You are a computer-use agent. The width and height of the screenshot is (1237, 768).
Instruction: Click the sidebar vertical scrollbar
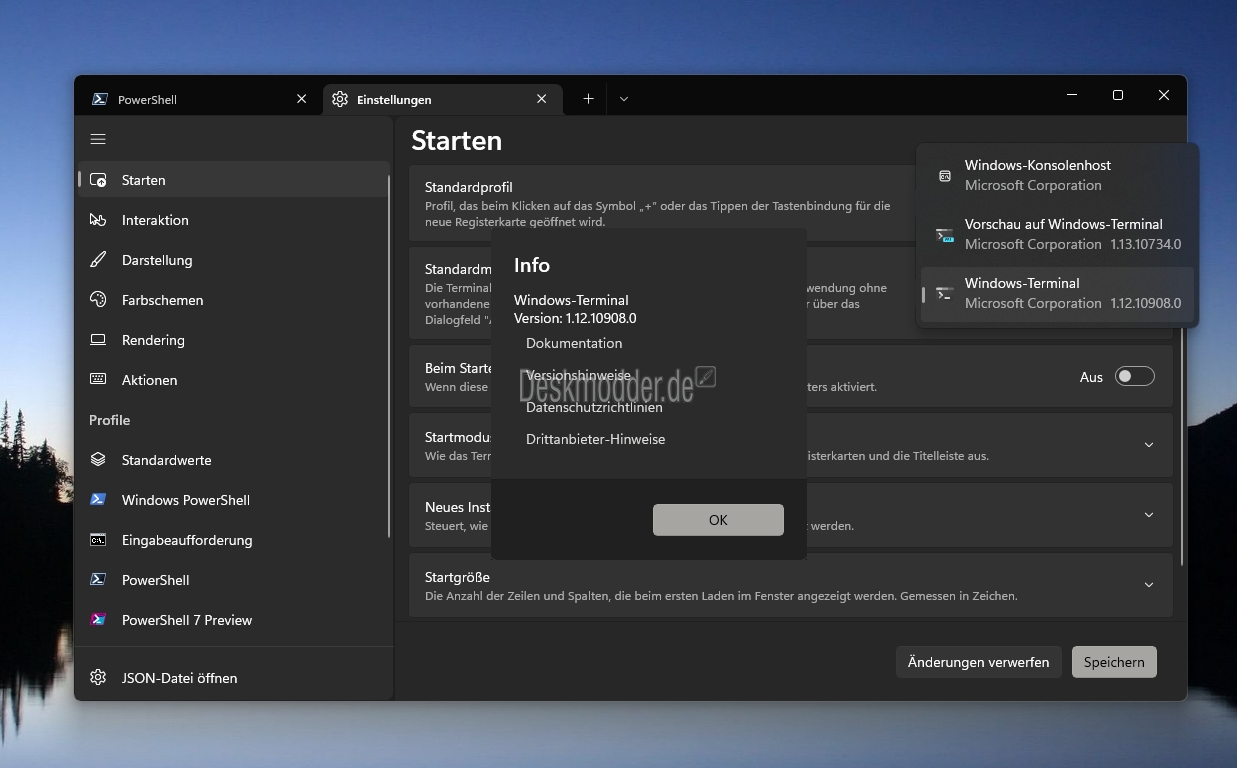click(x=390, y=355)
